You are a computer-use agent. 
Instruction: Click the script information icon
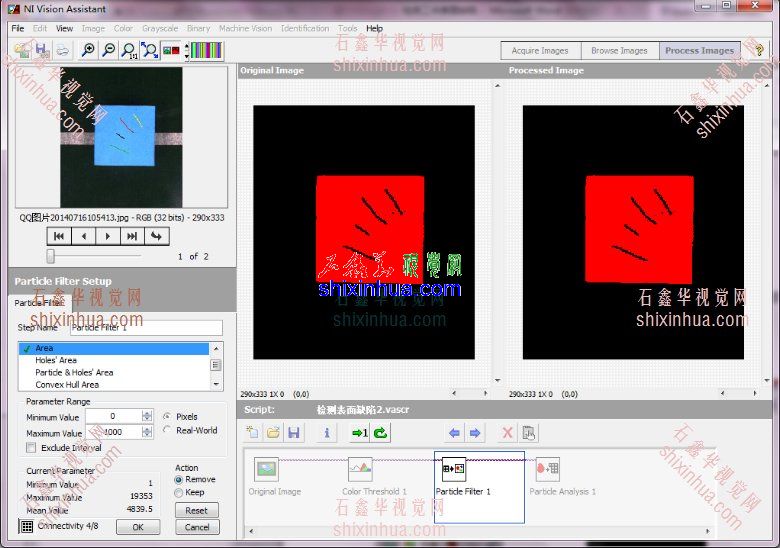[x=326, y=433]
